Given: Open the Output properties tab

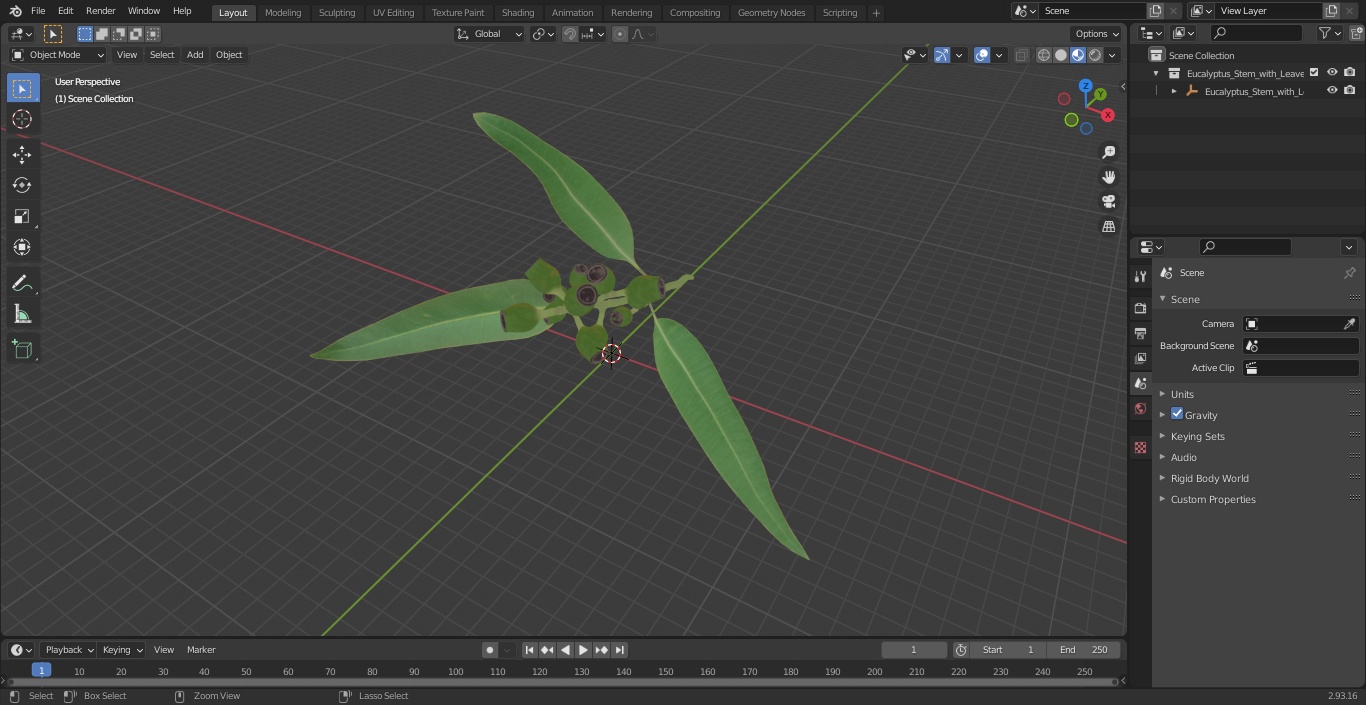Looking at the screenshot, I should [1140, 333].
